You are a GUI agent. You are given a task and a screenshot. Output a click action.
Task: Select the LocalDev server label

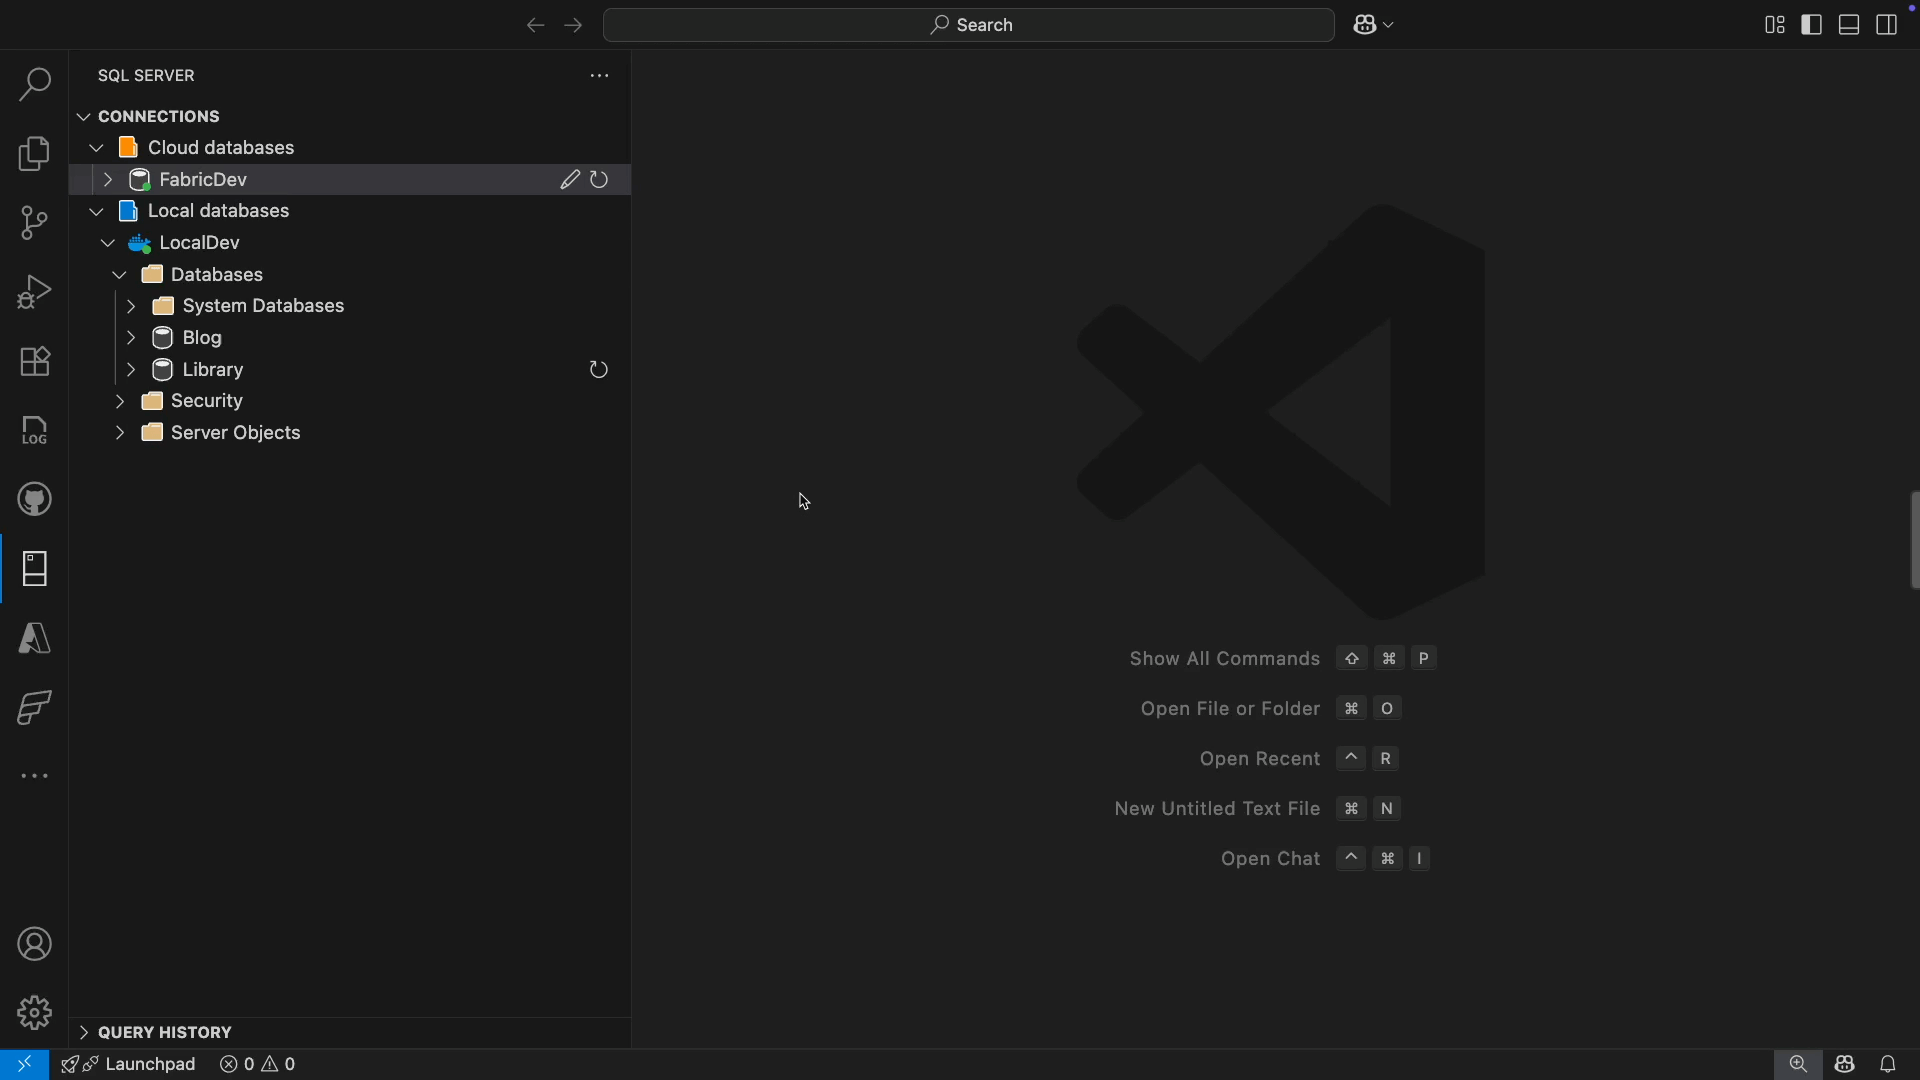tap(199, 243)
